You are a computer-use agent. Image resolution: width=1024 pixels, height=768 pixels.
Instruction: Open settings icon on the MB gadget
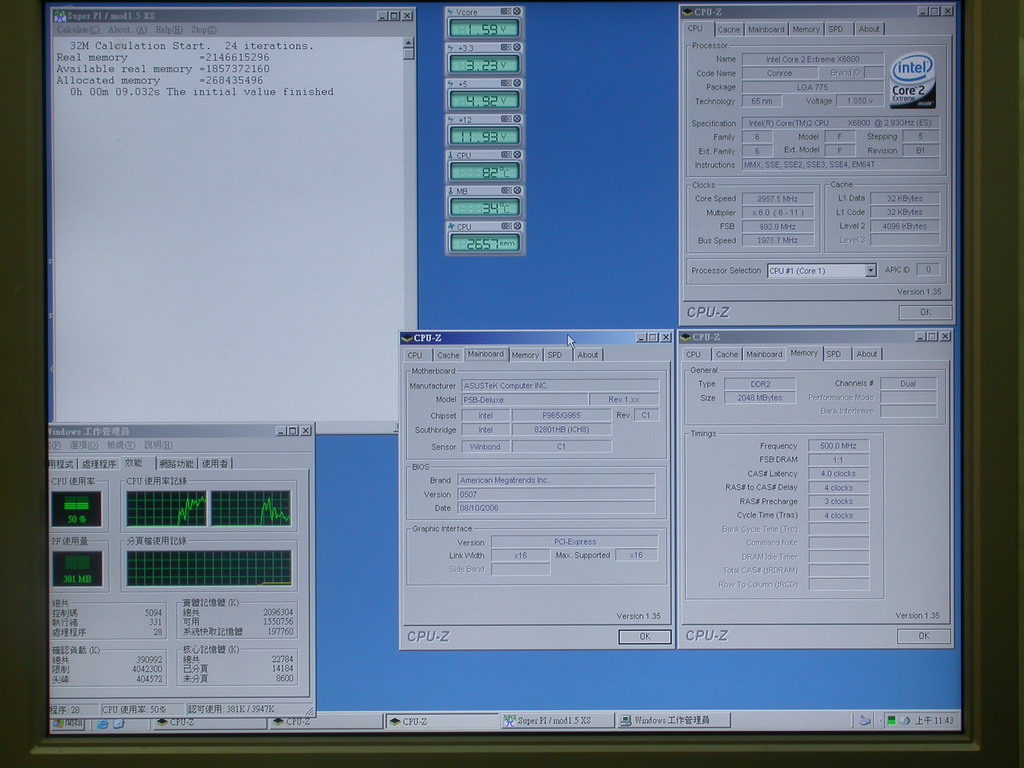[x=505, y=191]
